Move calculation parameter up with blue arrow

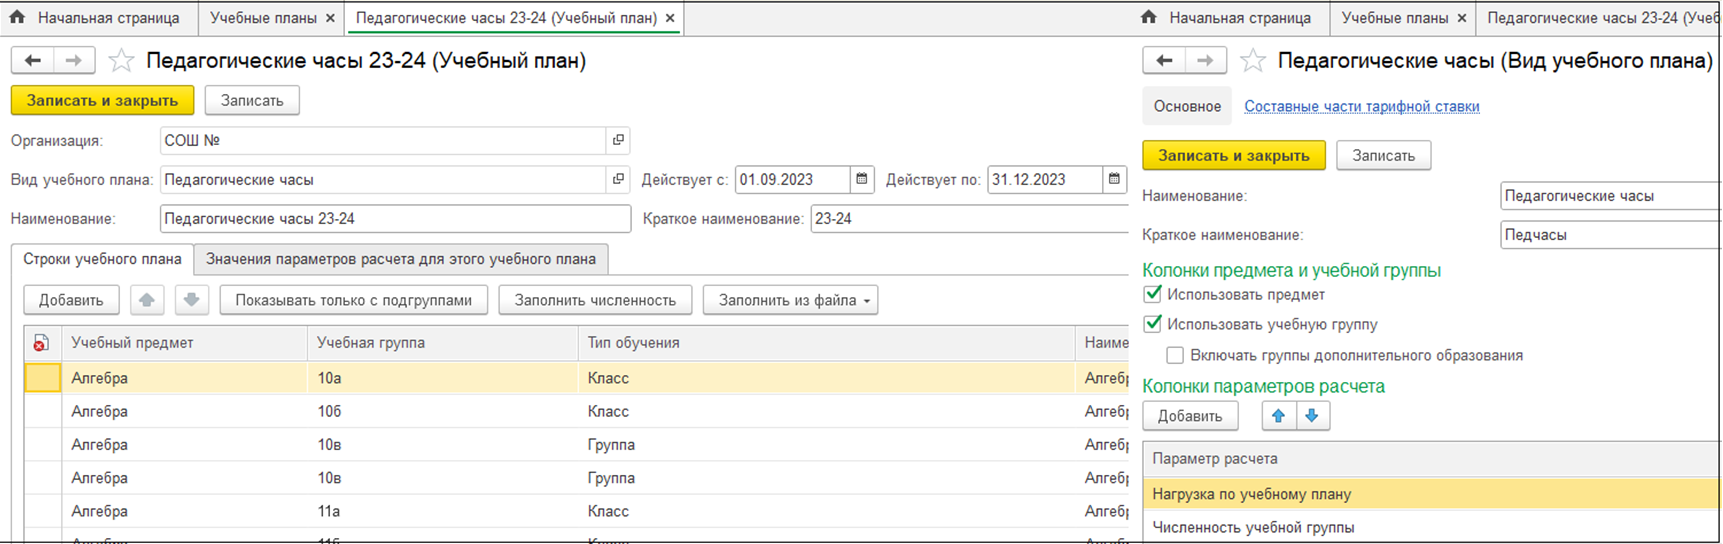(1278, 416)
